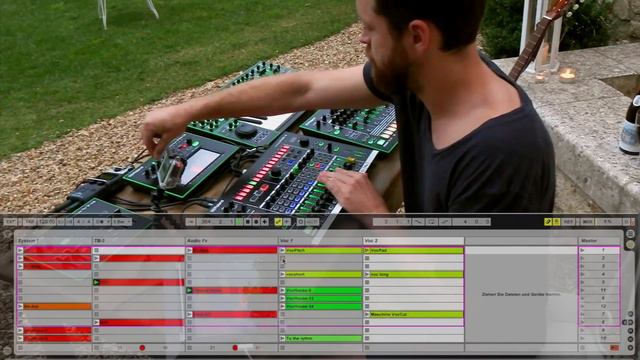Click the playing Audio Fx clip launch button
The height and width of the screenshot is (360, 640).
[x=189, y=290]
